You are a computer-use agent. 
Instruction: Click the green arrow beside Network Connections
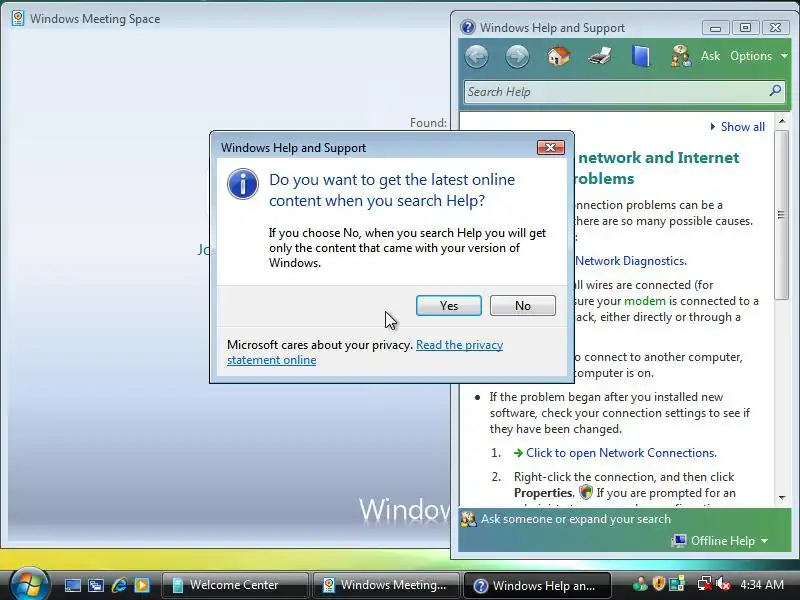pos(518,453)
